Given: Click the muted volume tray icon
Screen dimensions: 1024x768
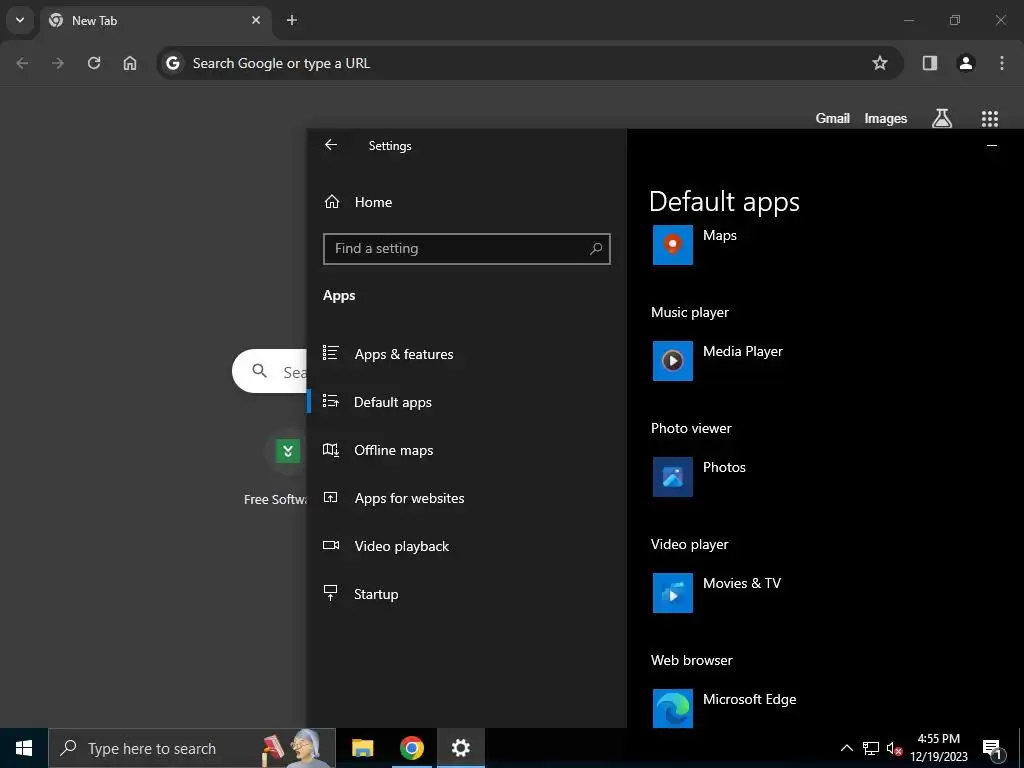Looking at the screenshot, I should [x=895, y=748].
